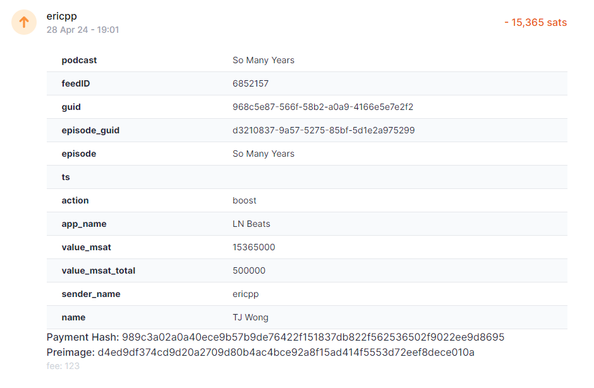
Task: Click the fee: 123 label
Action: pyautogui.click(x=63, y=366)
